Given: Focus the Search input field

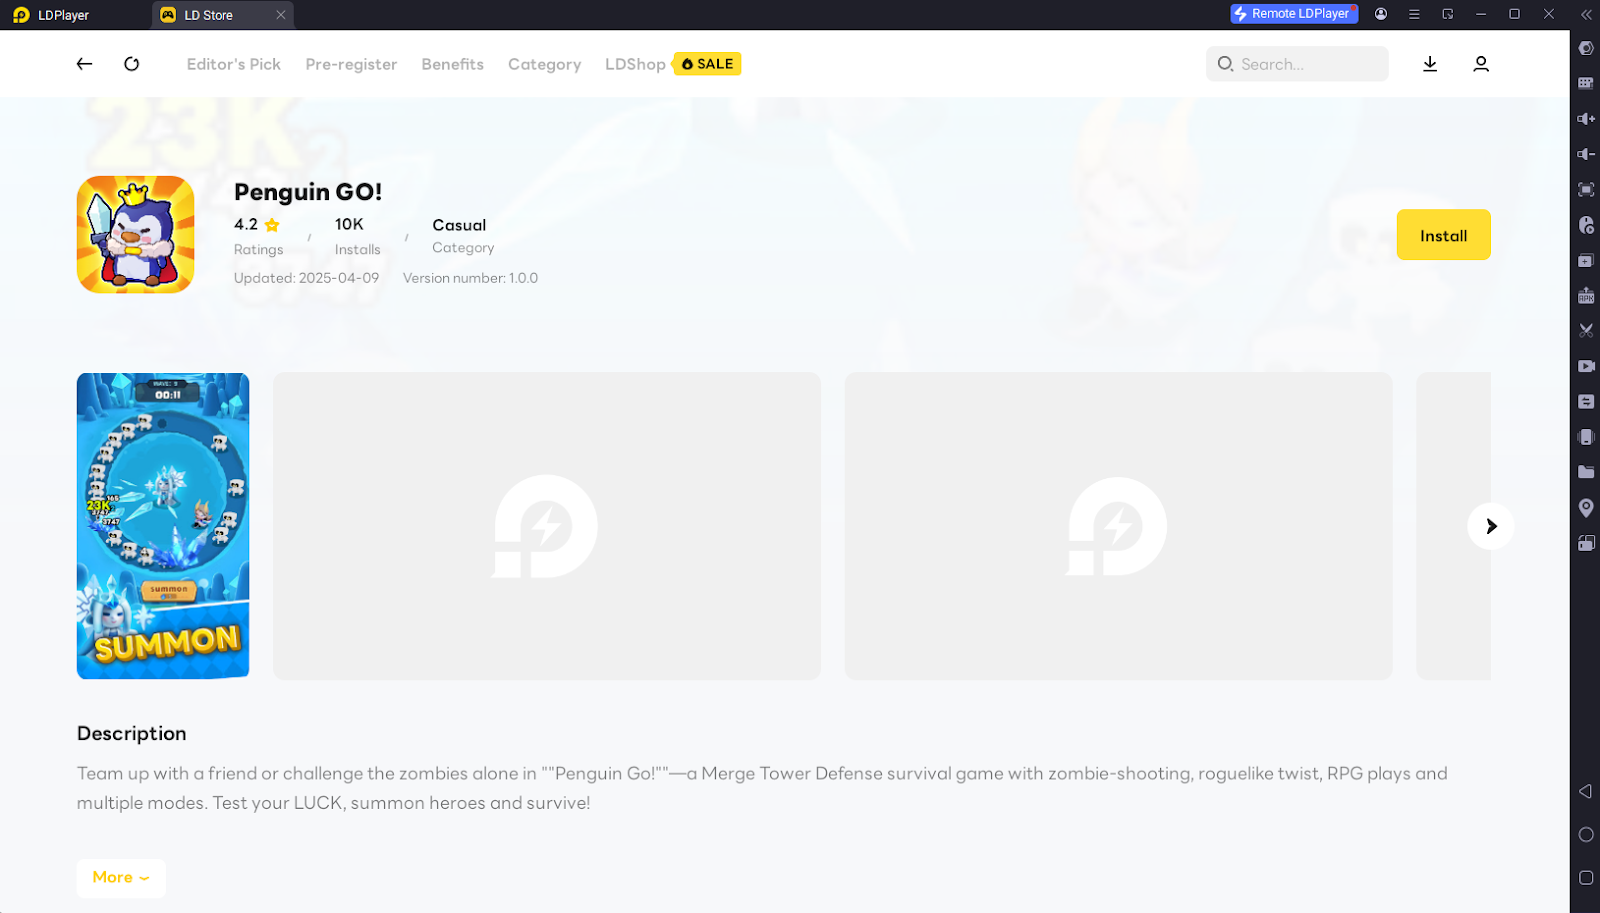Looking at the screenshot, I should (1297, 64).
